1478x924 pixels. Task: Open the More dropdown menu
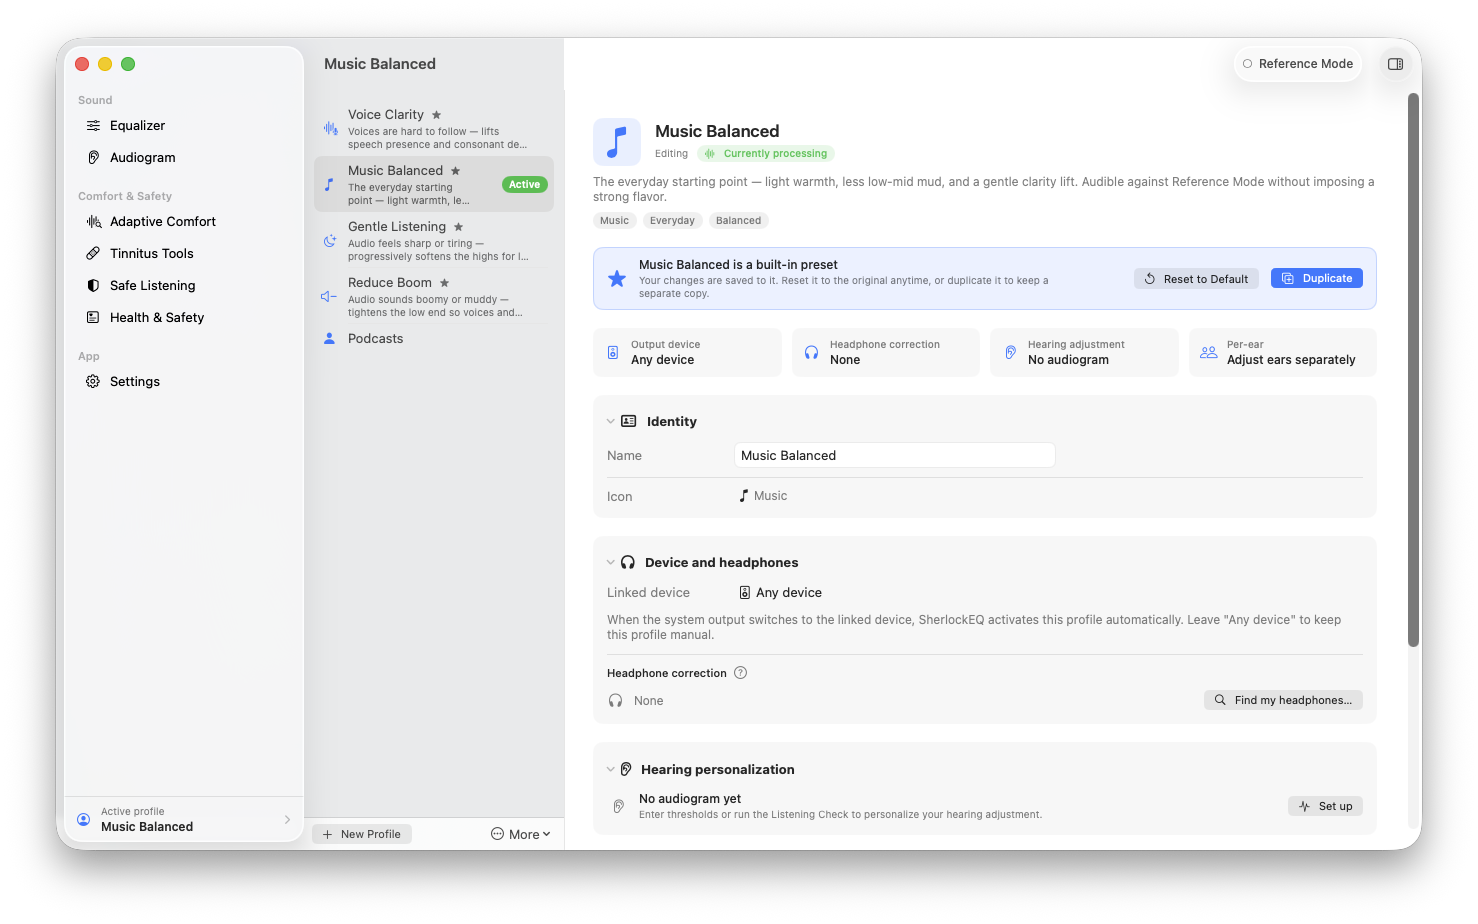coord(521,834)
